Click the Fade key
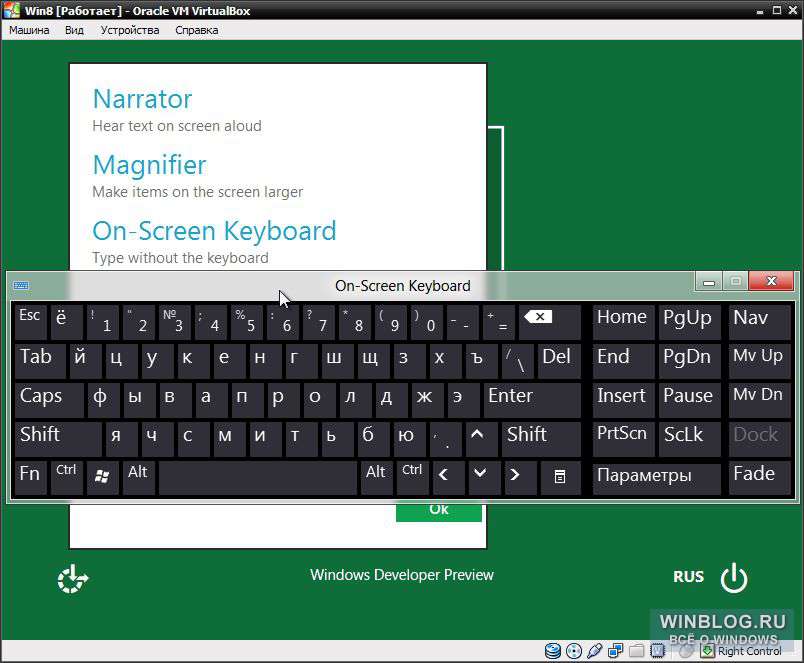804x663 pixels. 759,477
